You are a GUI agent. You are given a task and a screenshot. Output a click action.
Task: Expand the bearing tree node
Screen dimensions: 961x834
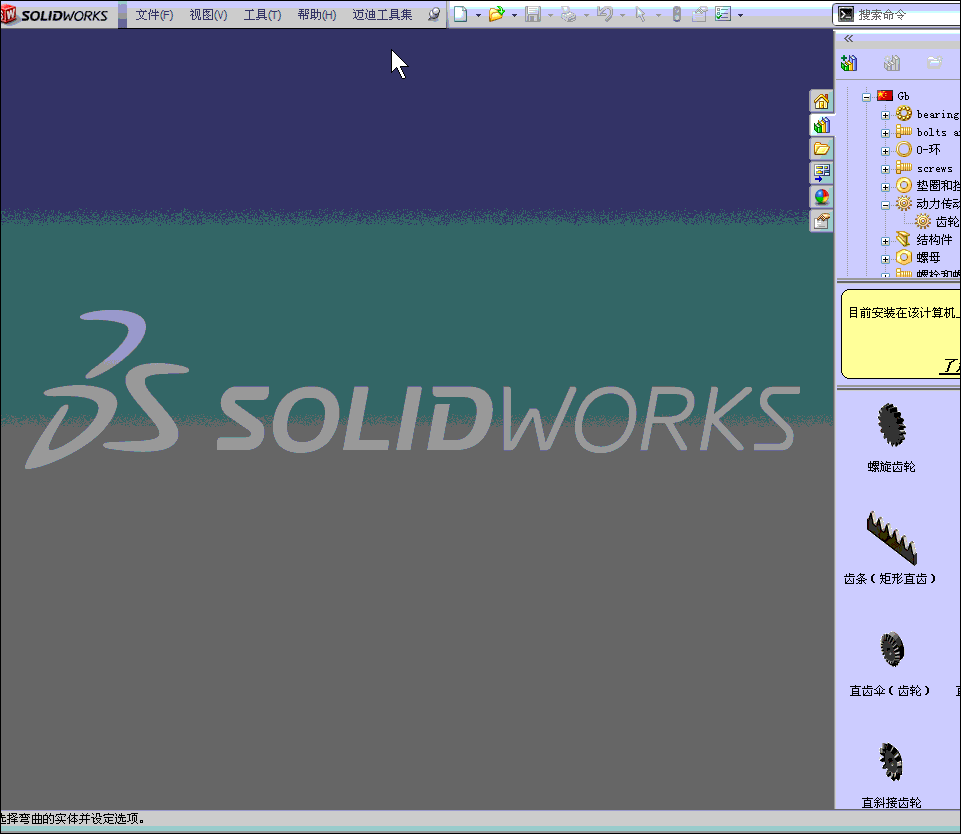(885, 115)
